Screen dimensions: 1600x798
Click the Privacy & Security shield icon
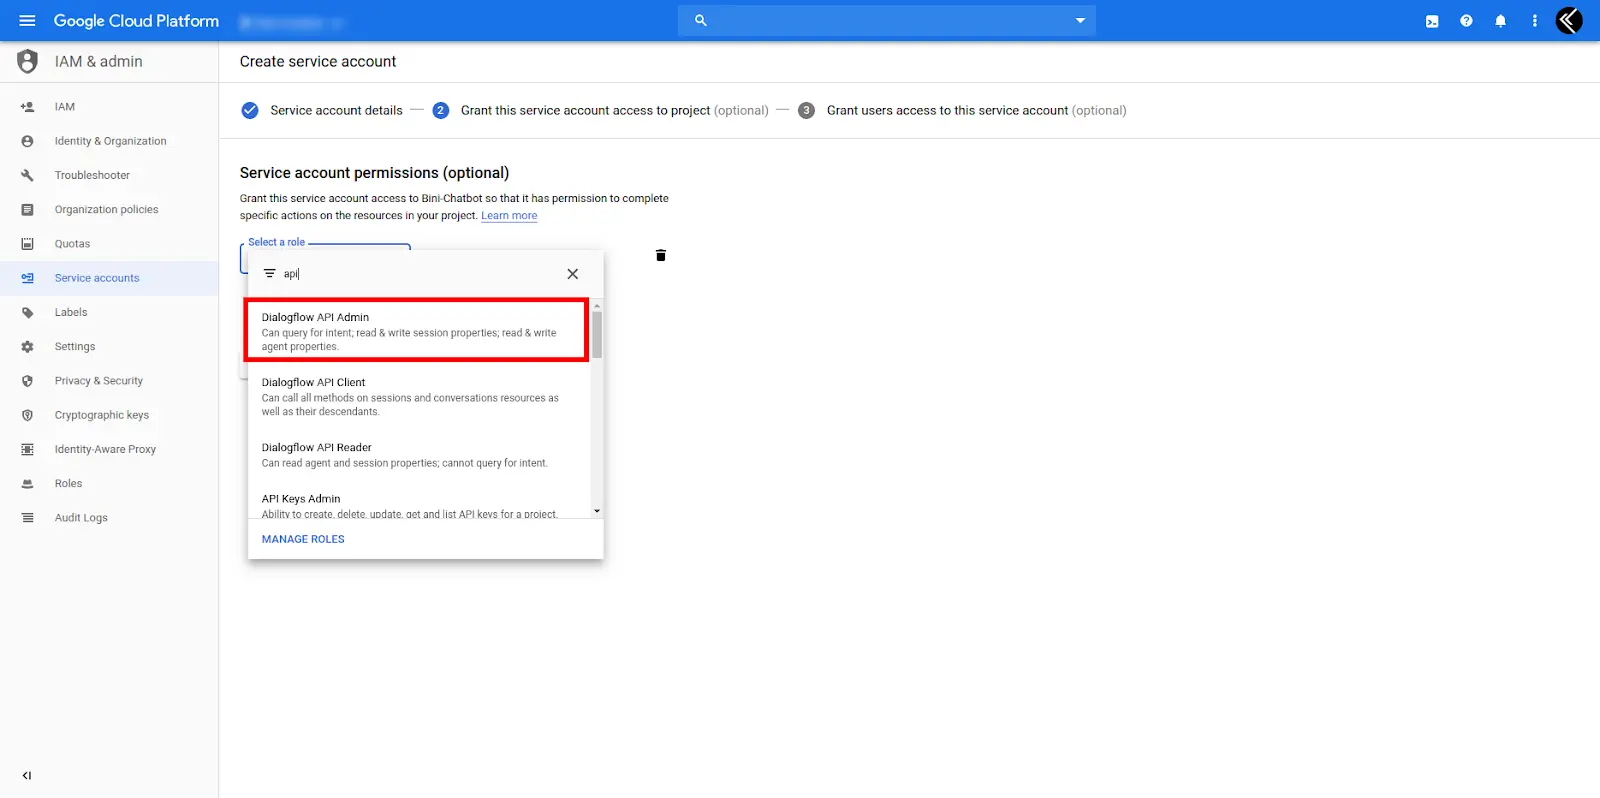tap(27, 381)
